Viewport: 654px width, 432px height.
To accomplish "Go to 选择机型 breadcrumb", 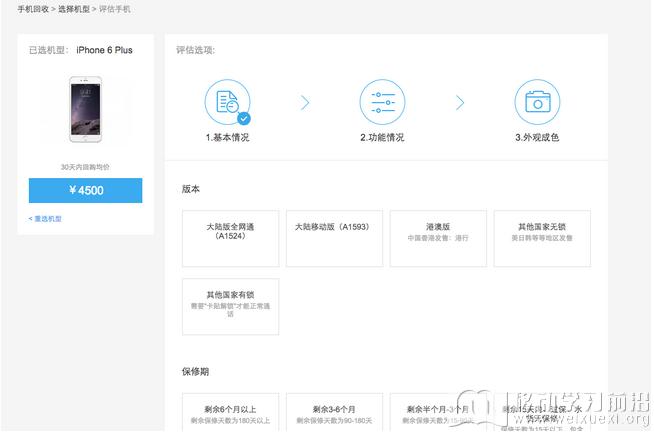I will 74,9.
